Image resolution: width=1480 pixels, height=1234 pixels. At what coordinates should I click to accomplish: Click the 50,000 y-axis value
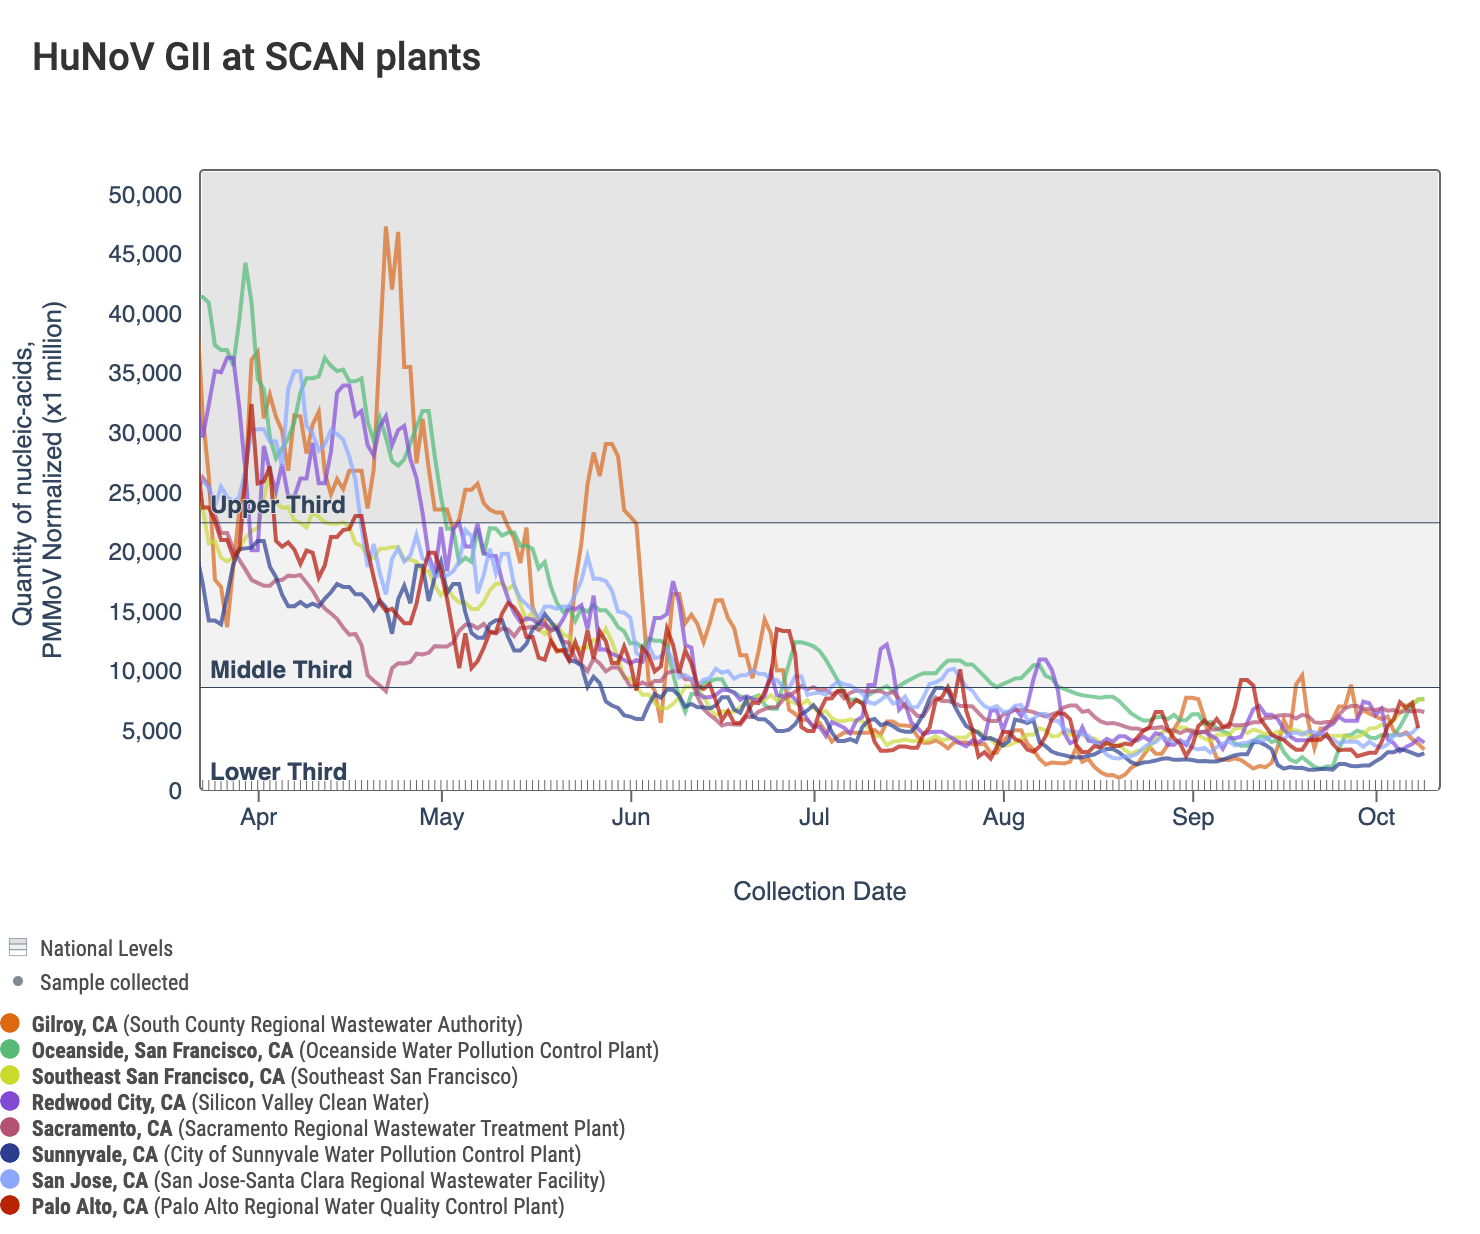pyautogui.click(x=145, y=195)
